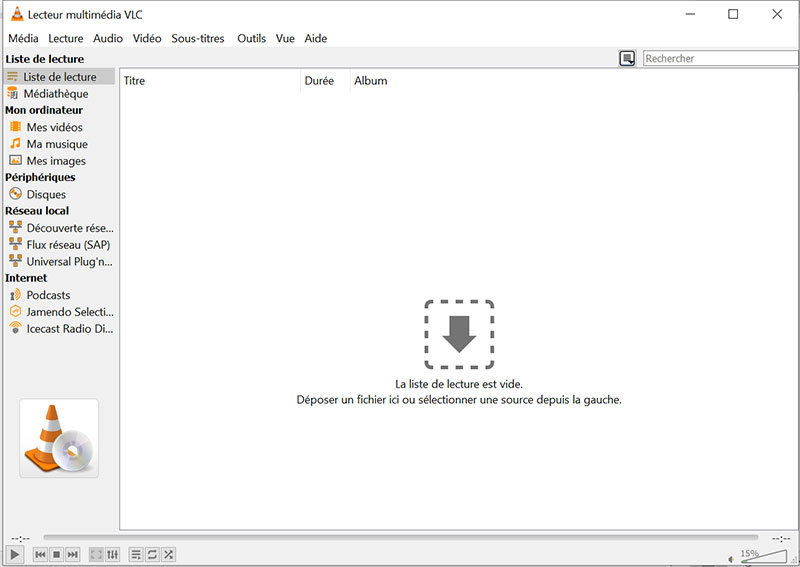This screenshot has width=800, height=567.
Task: Open Jamendo Selections entry
Action: coord(70,312)
